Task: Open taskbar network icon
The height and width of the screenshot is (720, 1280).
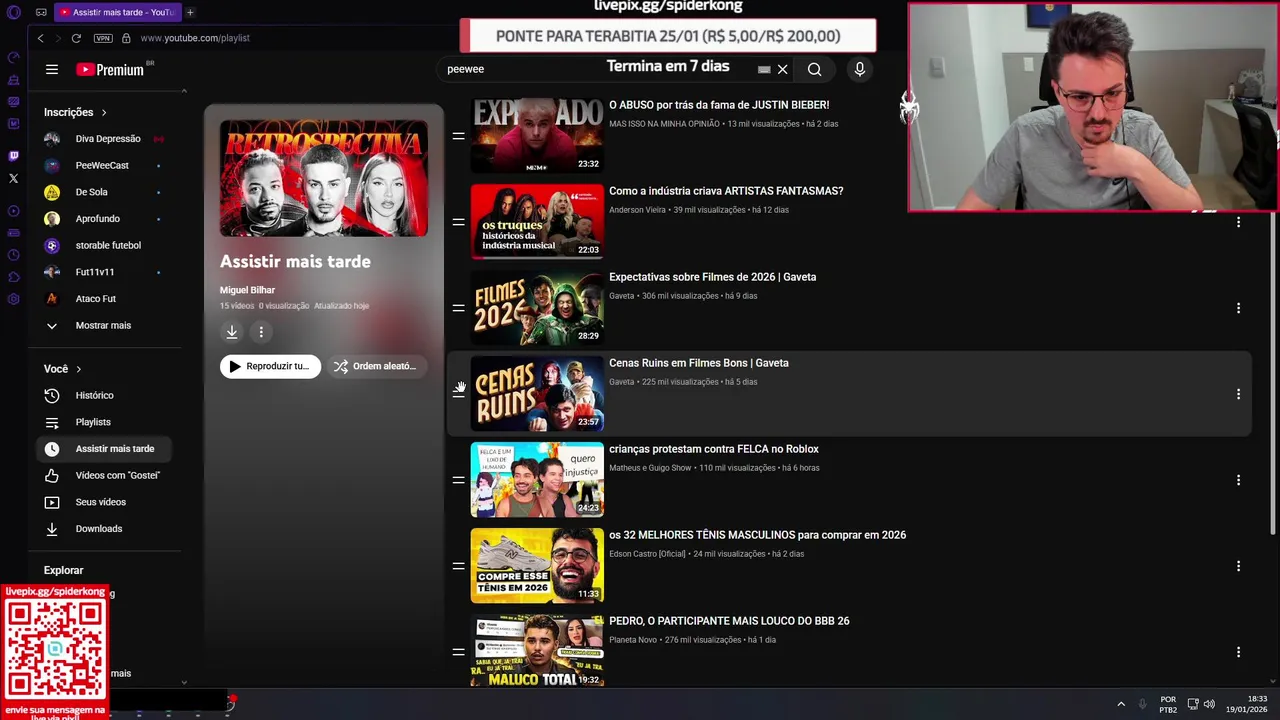Action: [1192, 704]
